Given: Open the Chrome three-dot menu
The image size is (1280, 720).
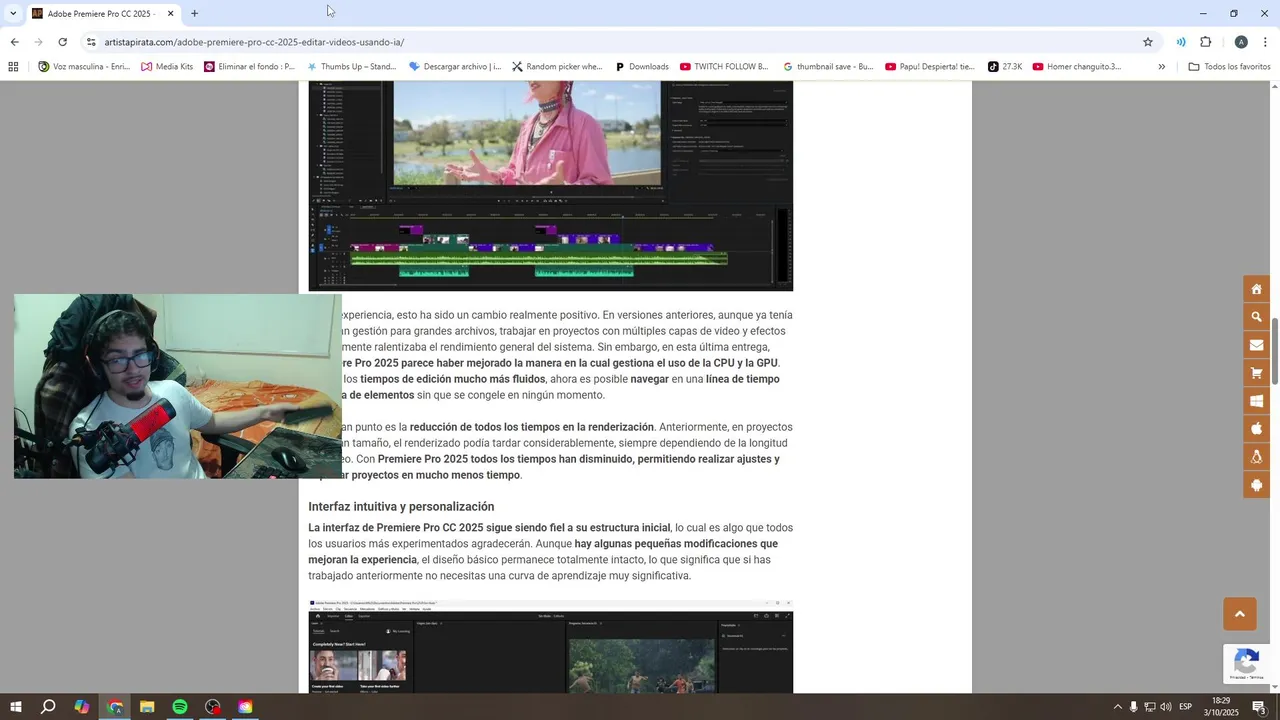Looking at the screenshot, I should click(1265, 42).
